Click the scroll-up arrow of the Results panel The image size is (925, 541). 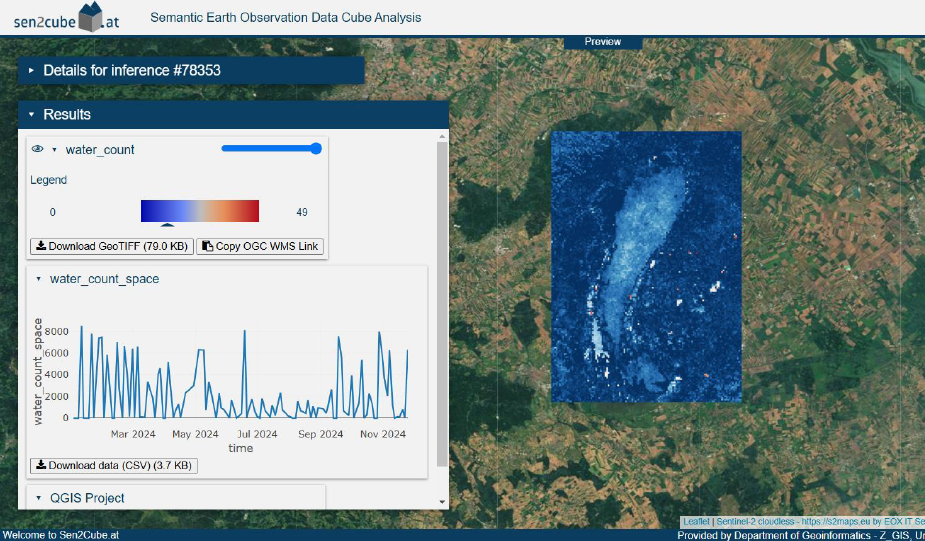(442, 136)
